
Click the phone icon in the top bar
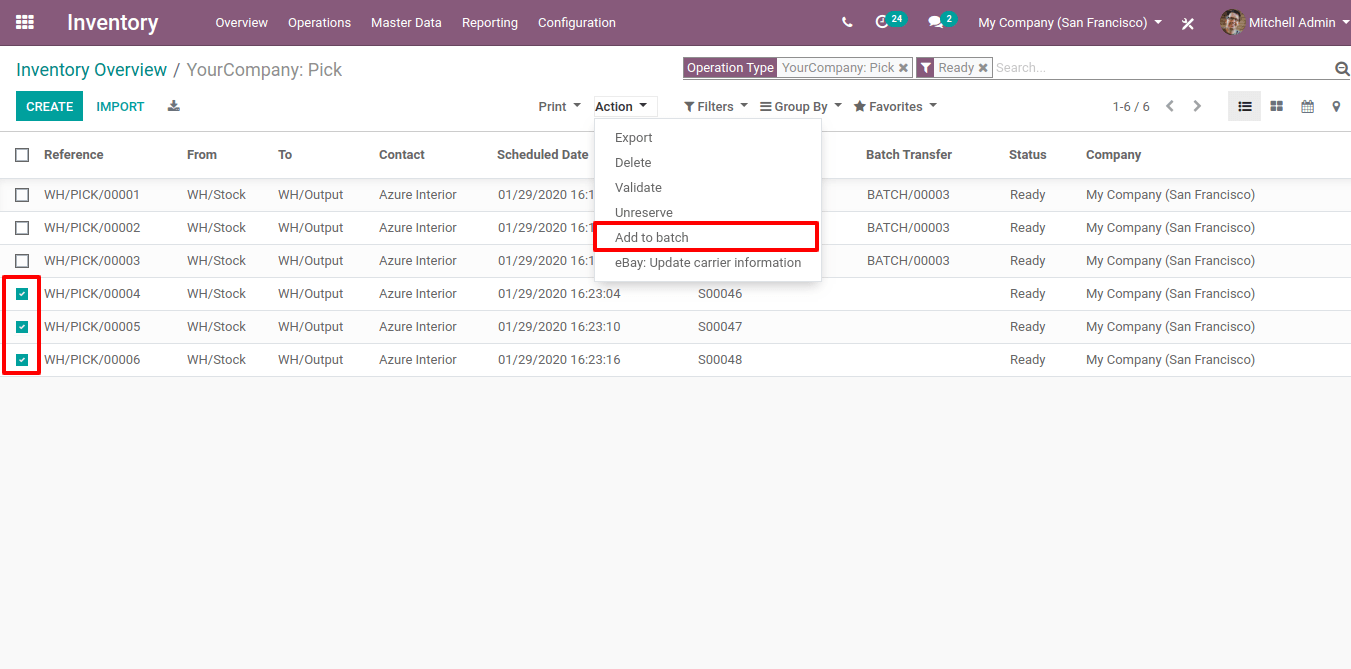pos(847,22)
